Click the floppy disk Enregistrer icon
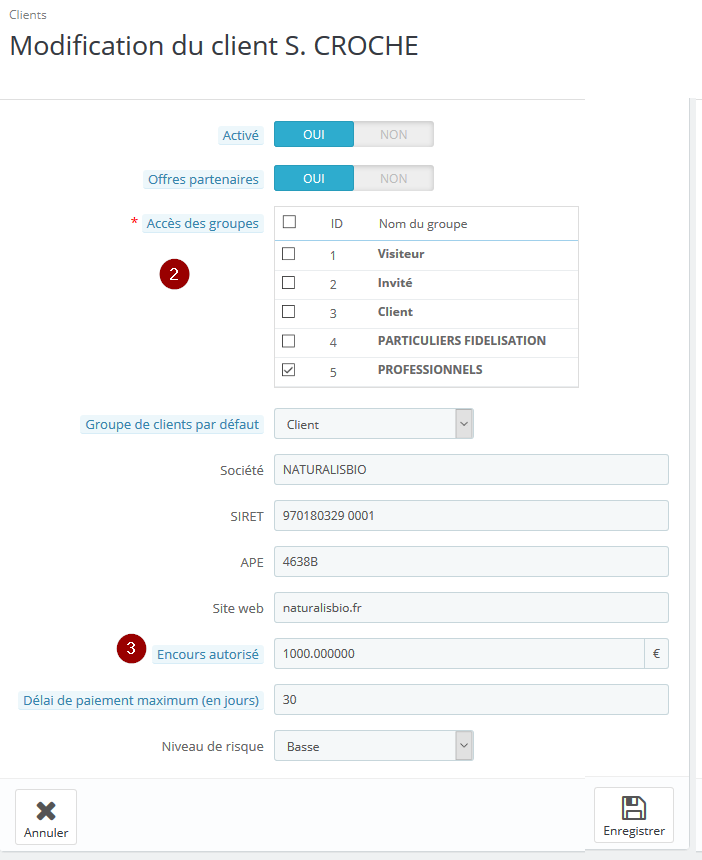702x860 pixels. (x=633, y=808)
